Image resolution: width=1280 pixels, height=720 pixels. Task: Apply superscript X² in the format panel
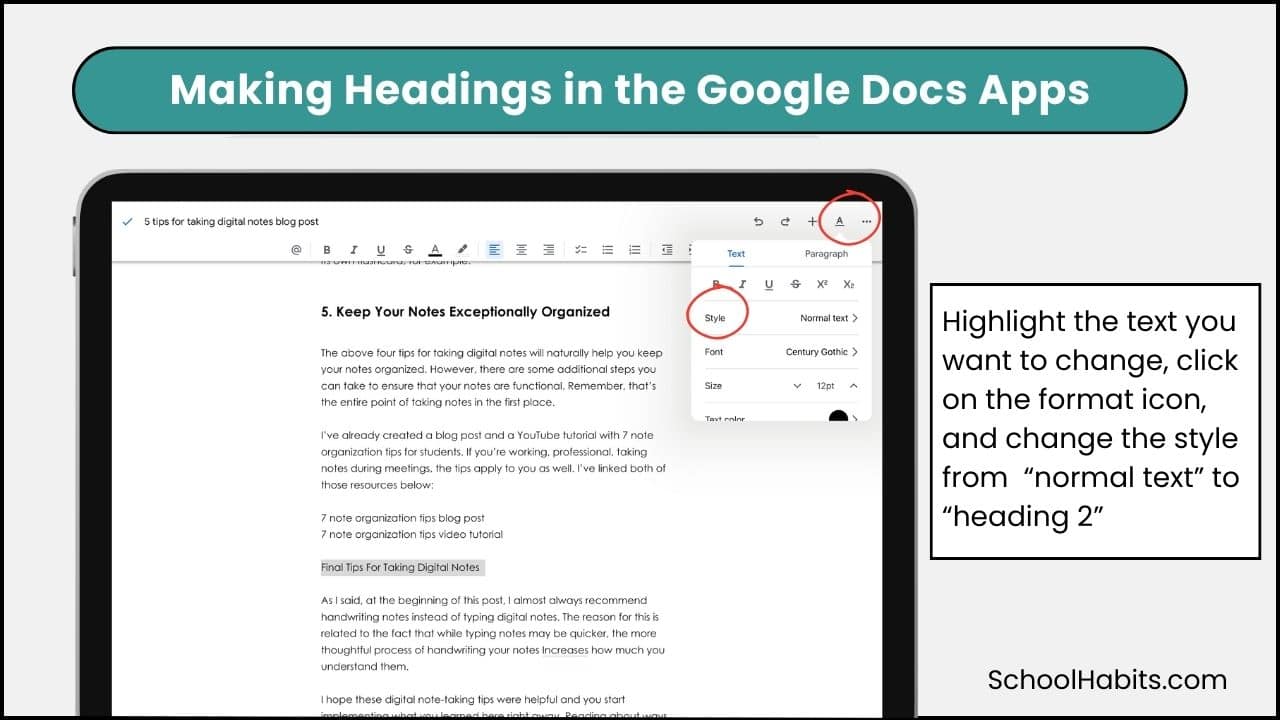[822, 284]
